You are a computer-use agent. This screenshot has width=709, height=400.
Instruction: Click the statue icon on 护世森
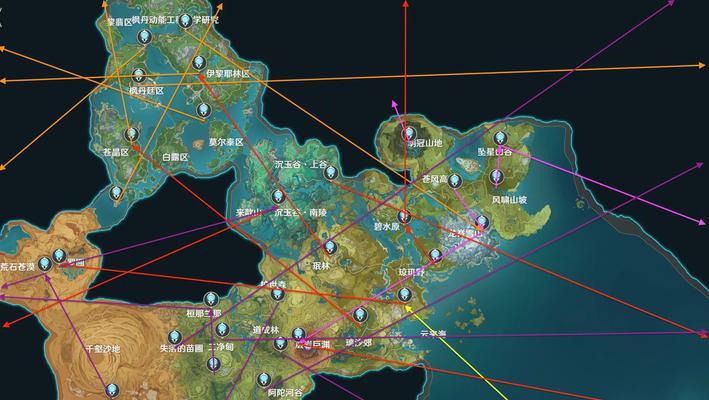[x=278, y=294]
